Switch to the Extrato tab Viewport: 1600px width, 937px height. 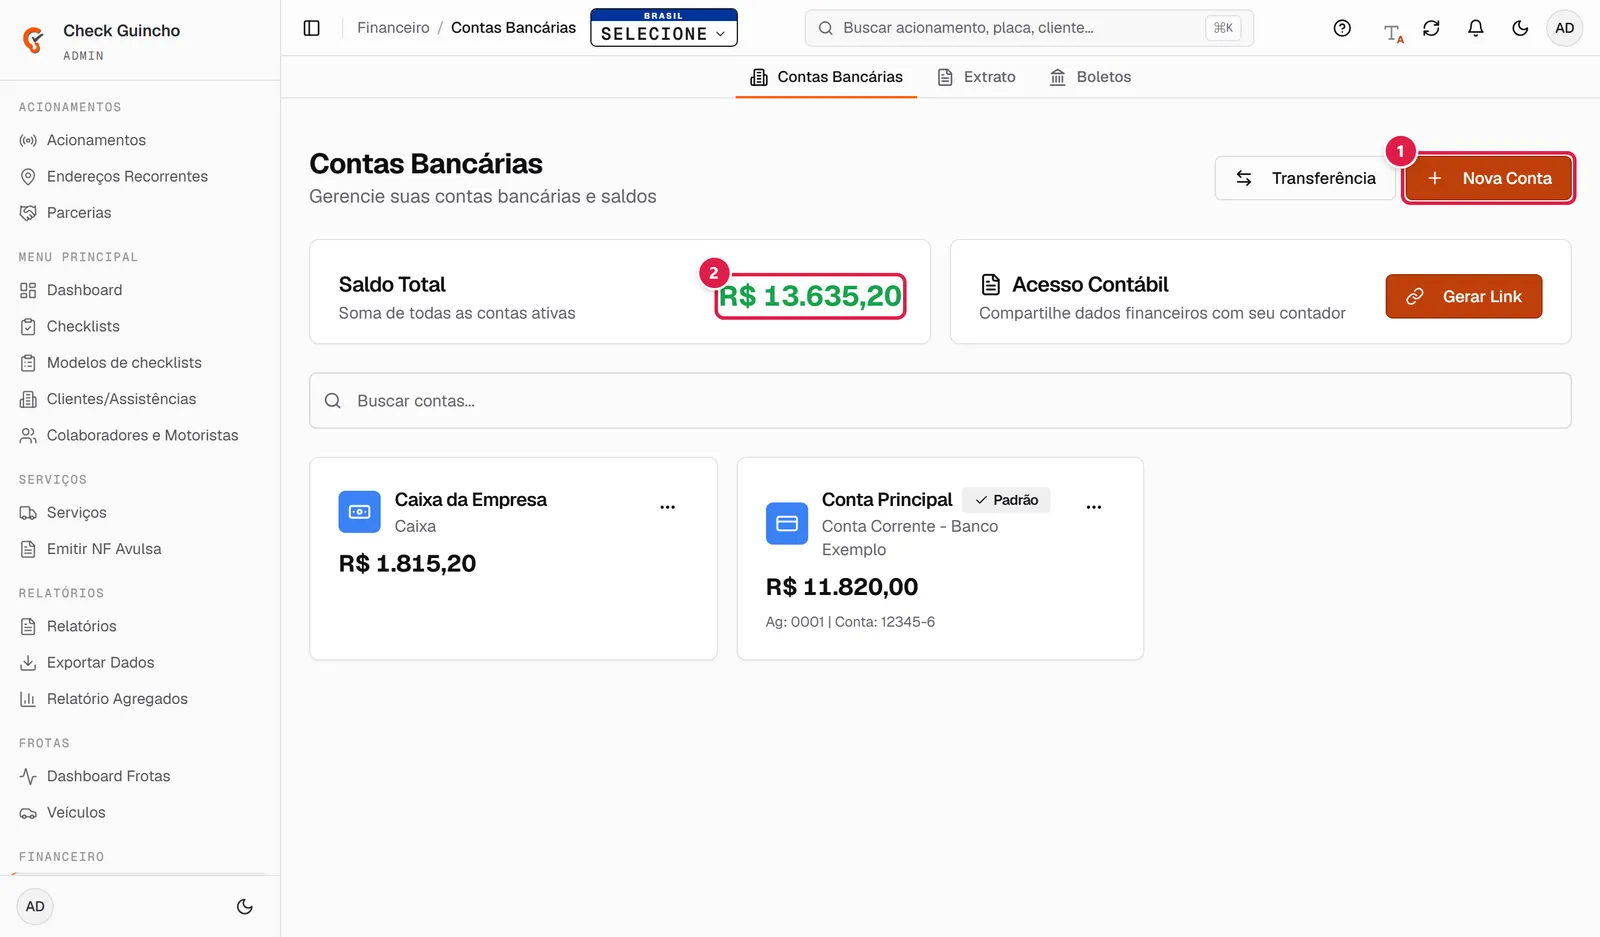tap(976, 77)
